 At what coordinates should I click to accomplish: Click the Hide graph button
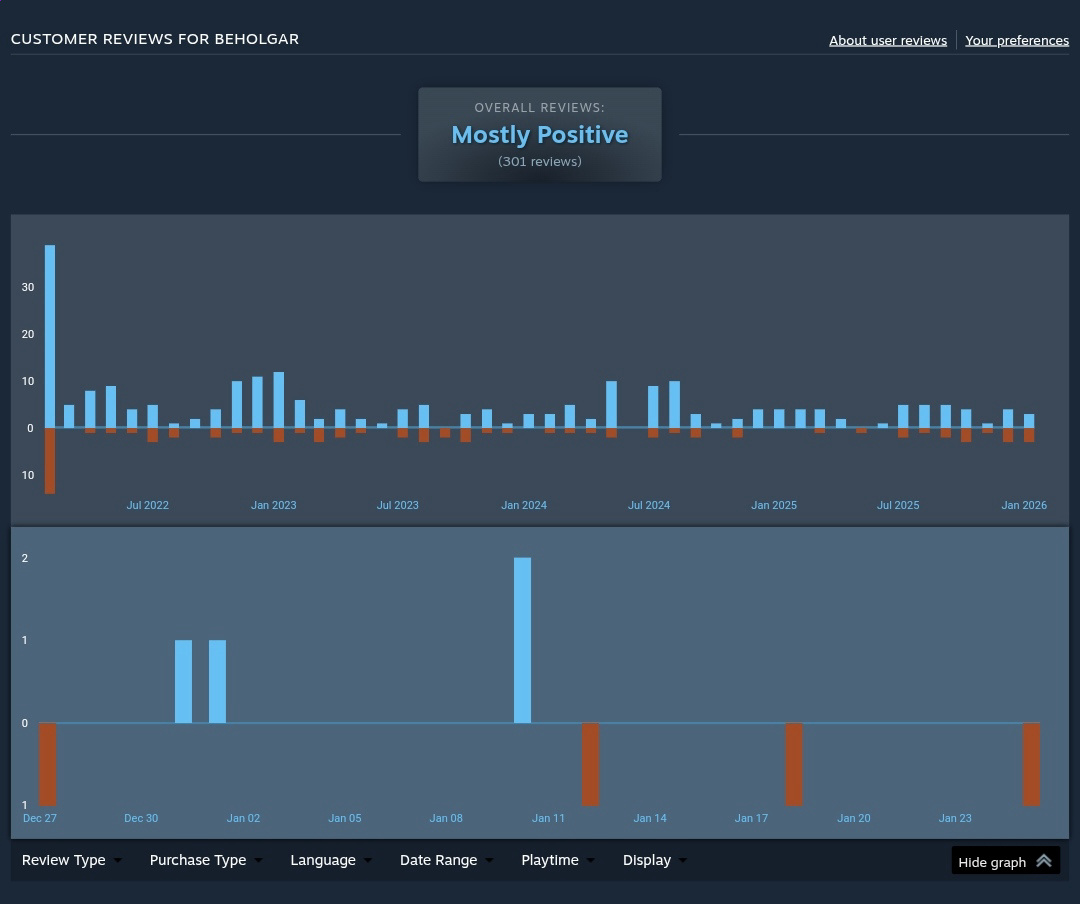pyautogui.click(x=1005, y=861)
